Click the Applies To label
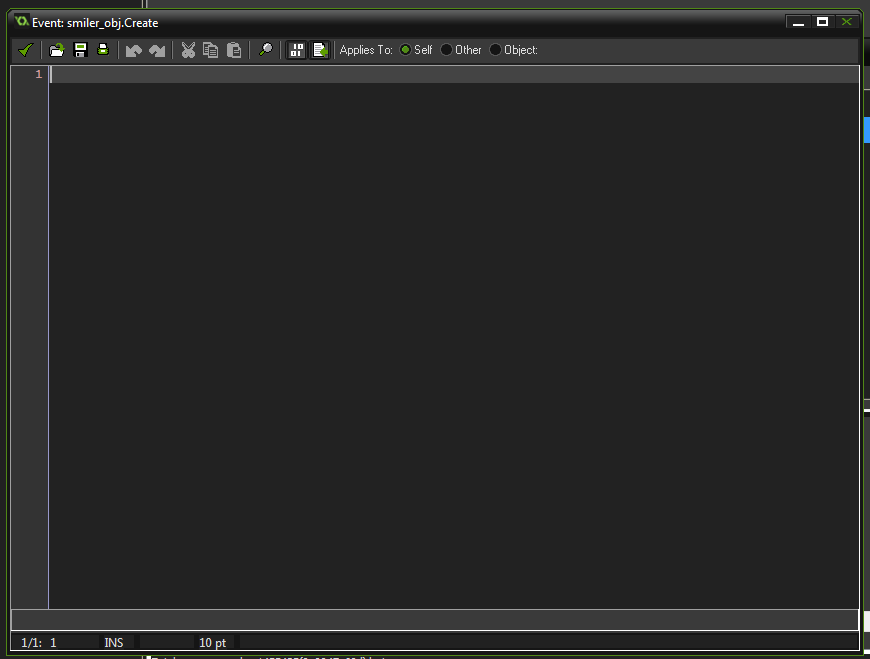 click(366, 50)
